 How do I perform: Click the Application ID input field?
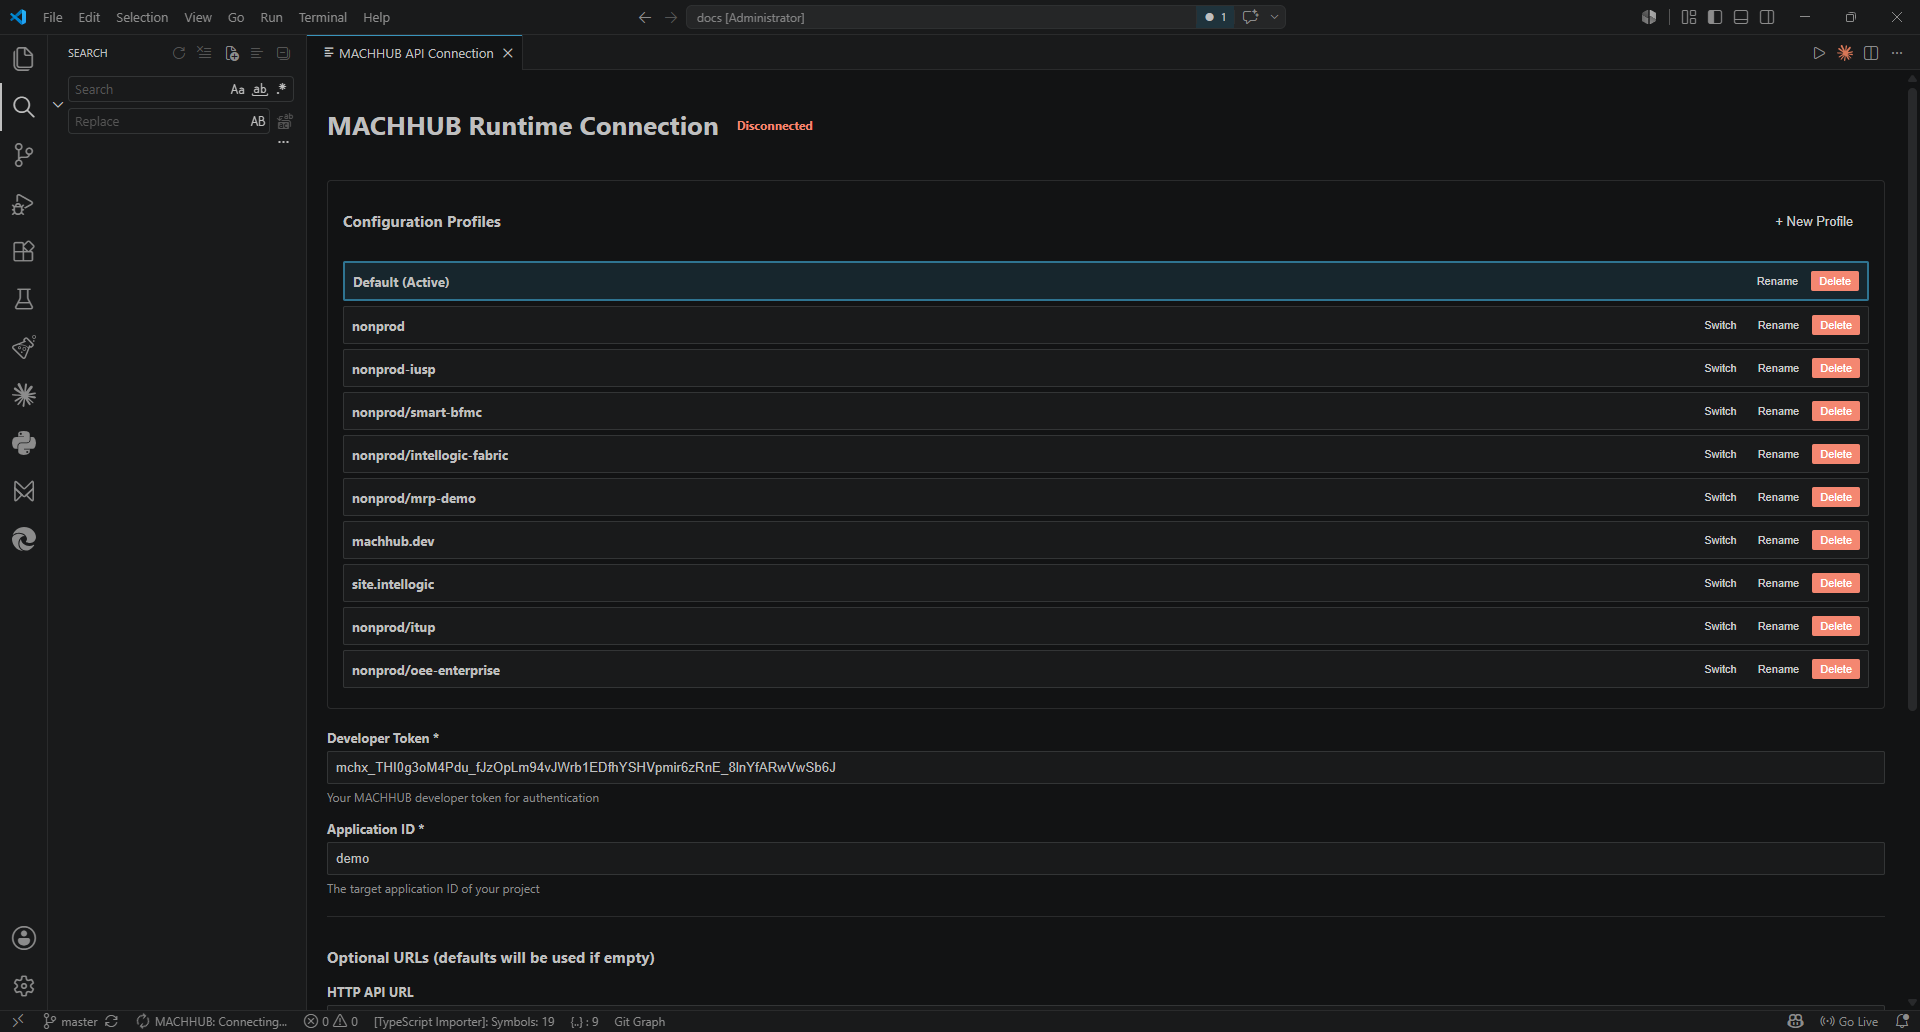[x=1105, y=858]
